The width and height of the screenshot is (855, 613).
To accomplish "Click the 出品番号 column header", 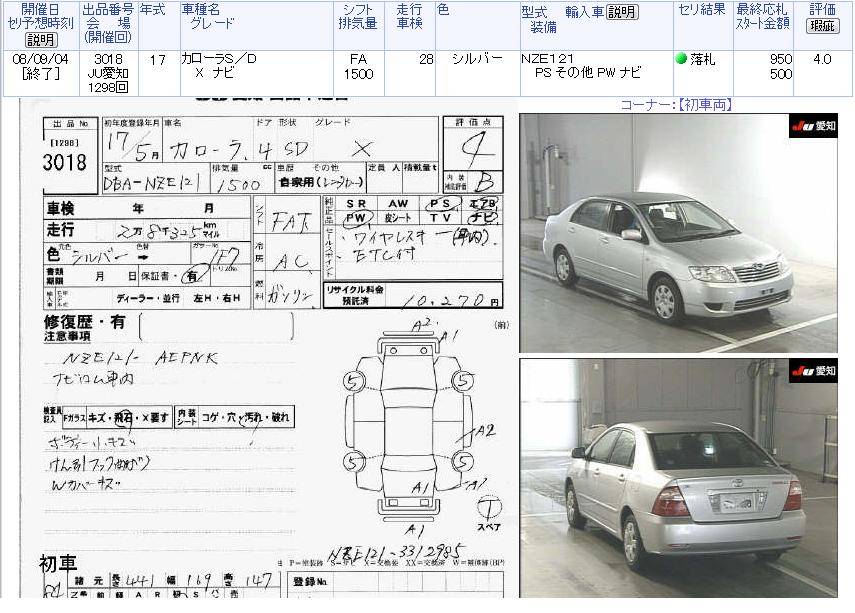I will [108, 10].
